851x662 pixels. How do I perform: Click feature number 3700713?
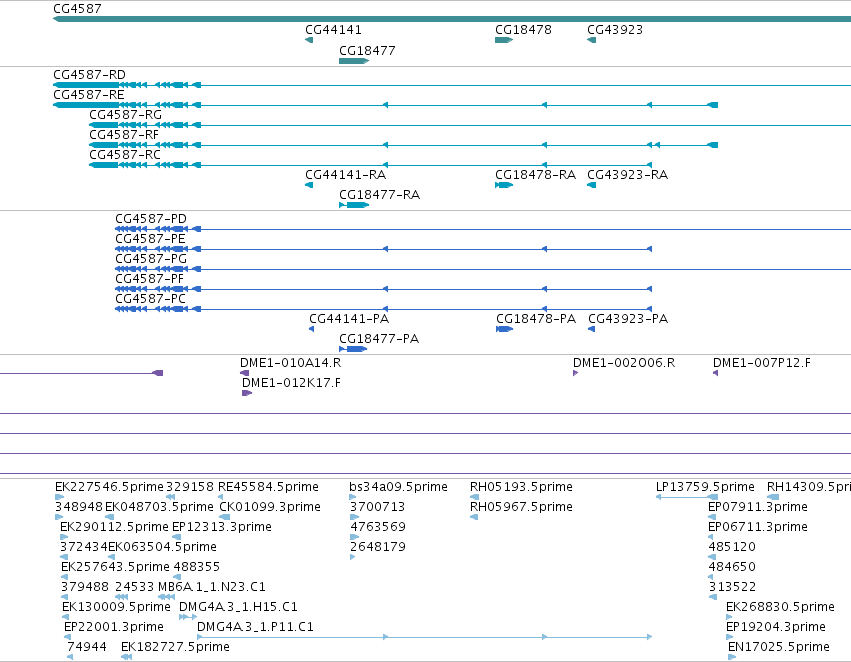pyautogui.click(x=377, y=507)
